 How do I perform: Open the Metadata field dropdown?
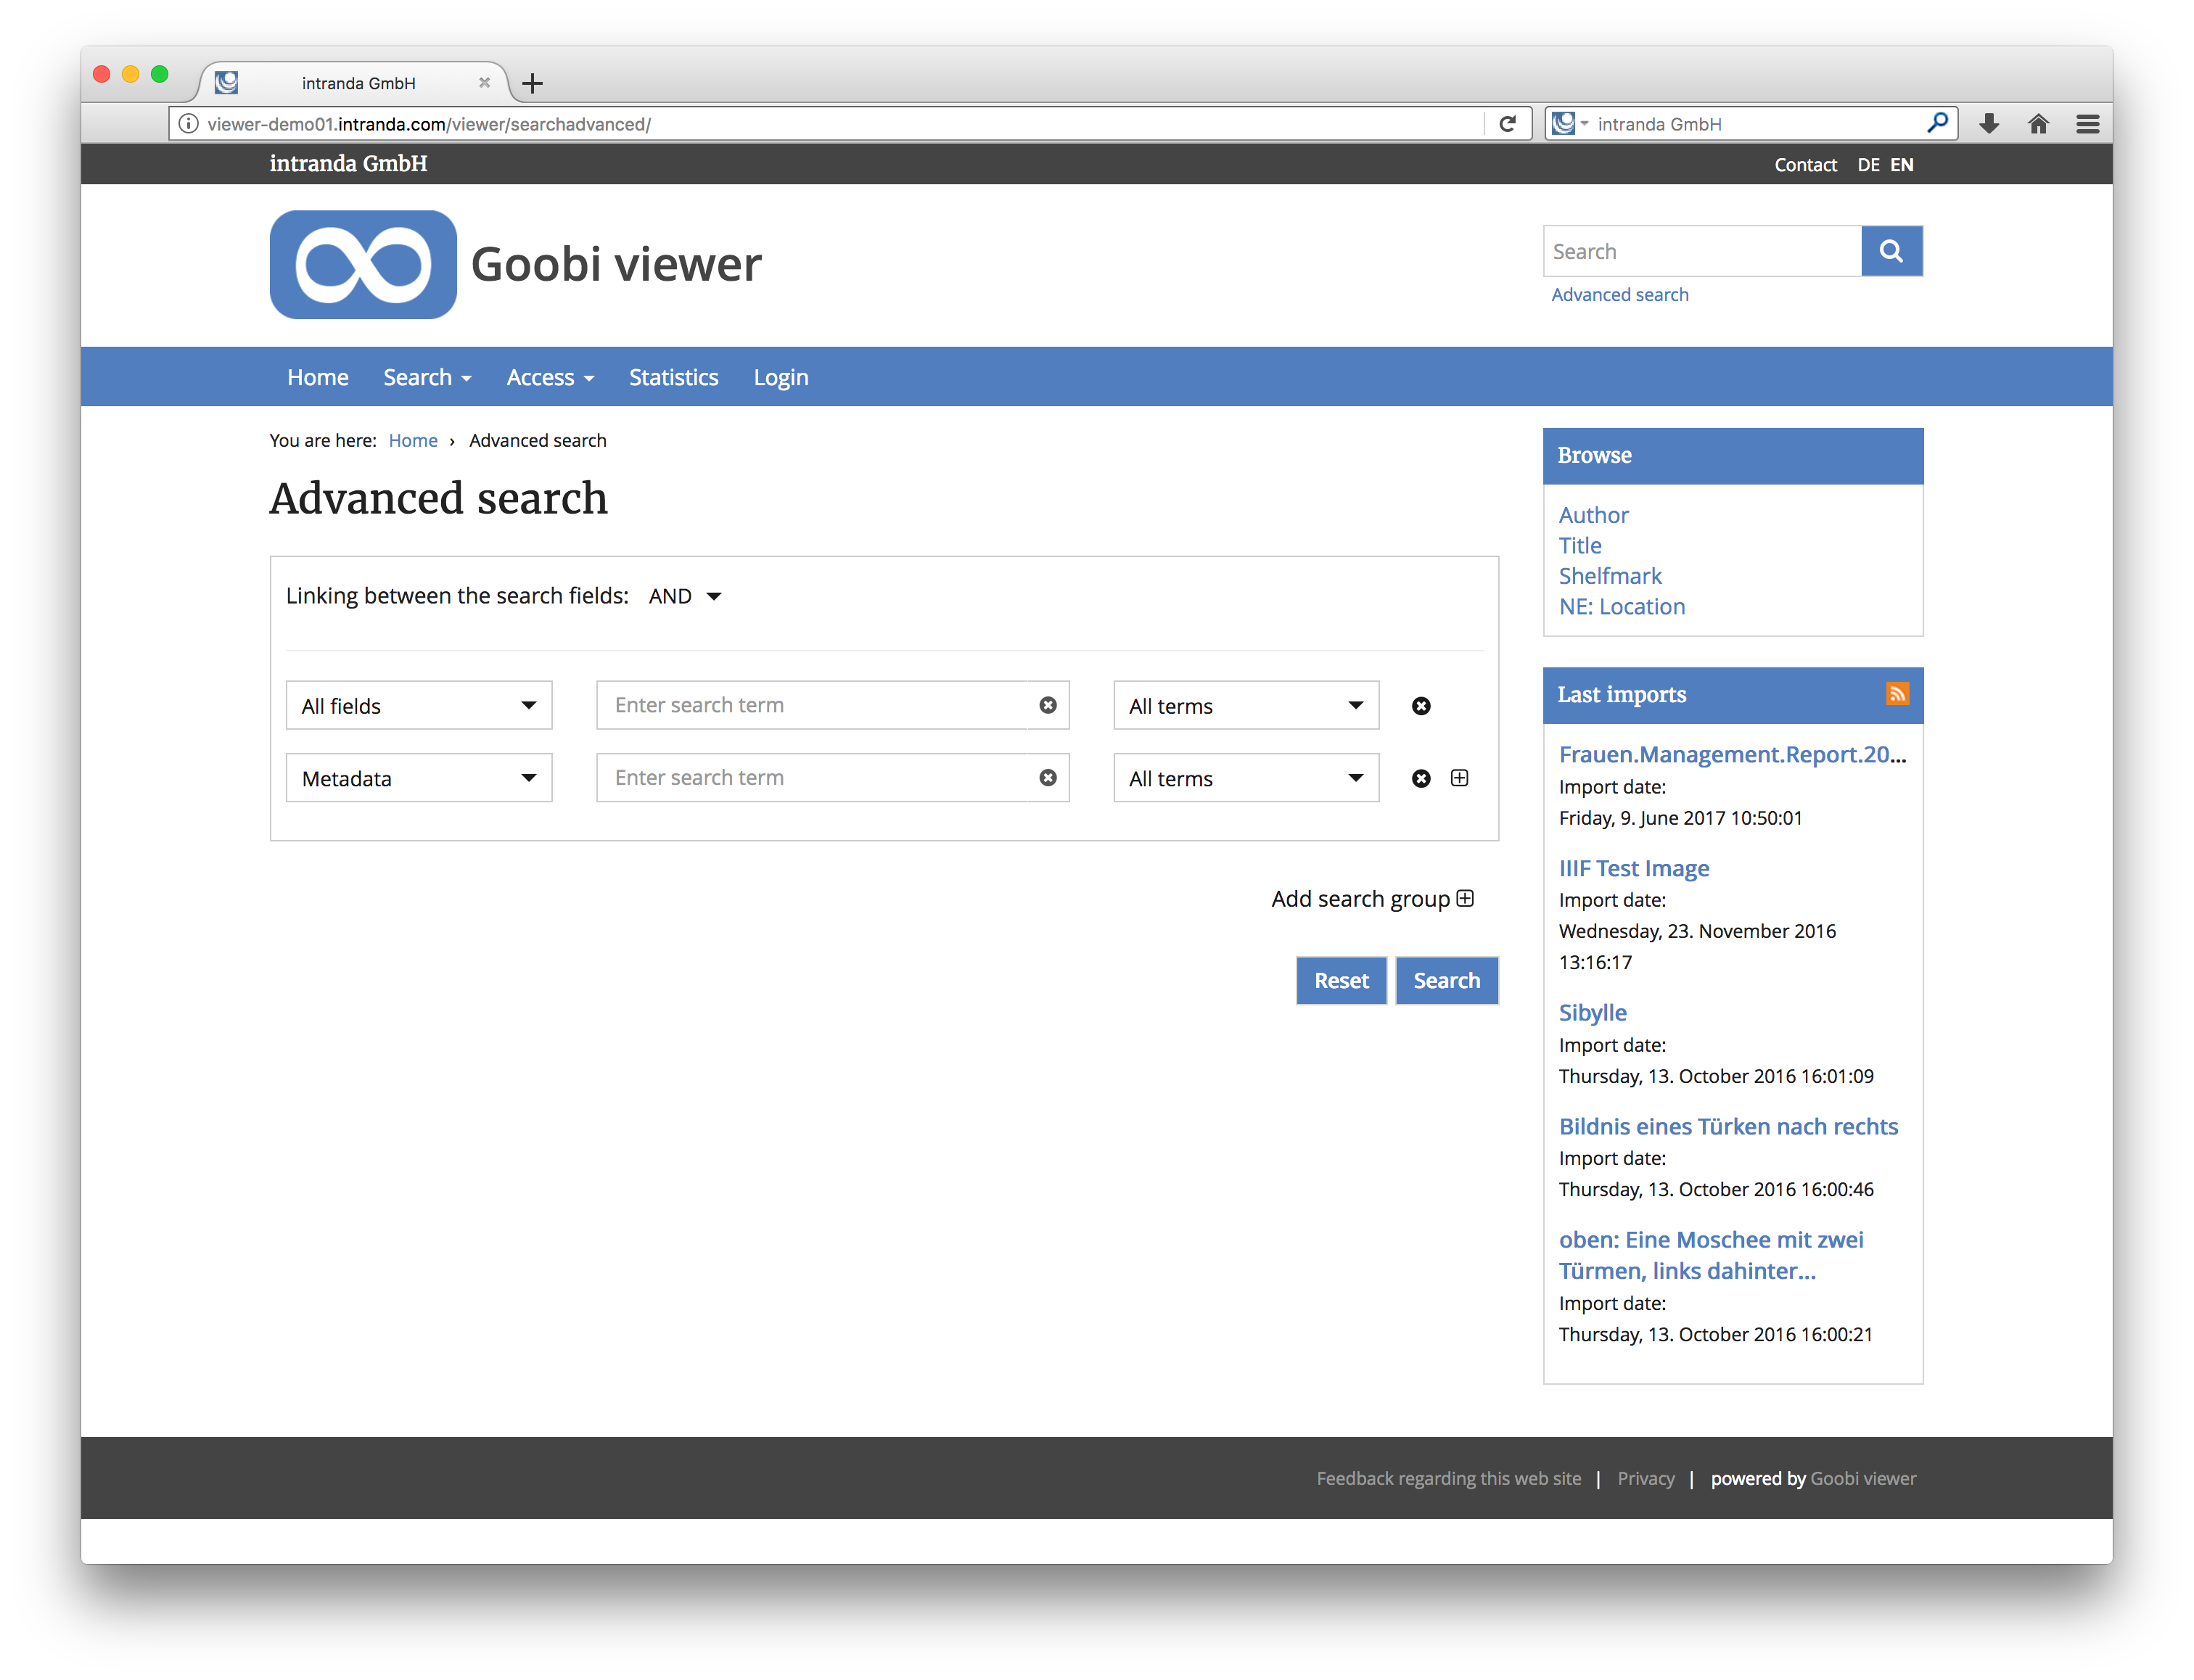[x=419, y=778]
